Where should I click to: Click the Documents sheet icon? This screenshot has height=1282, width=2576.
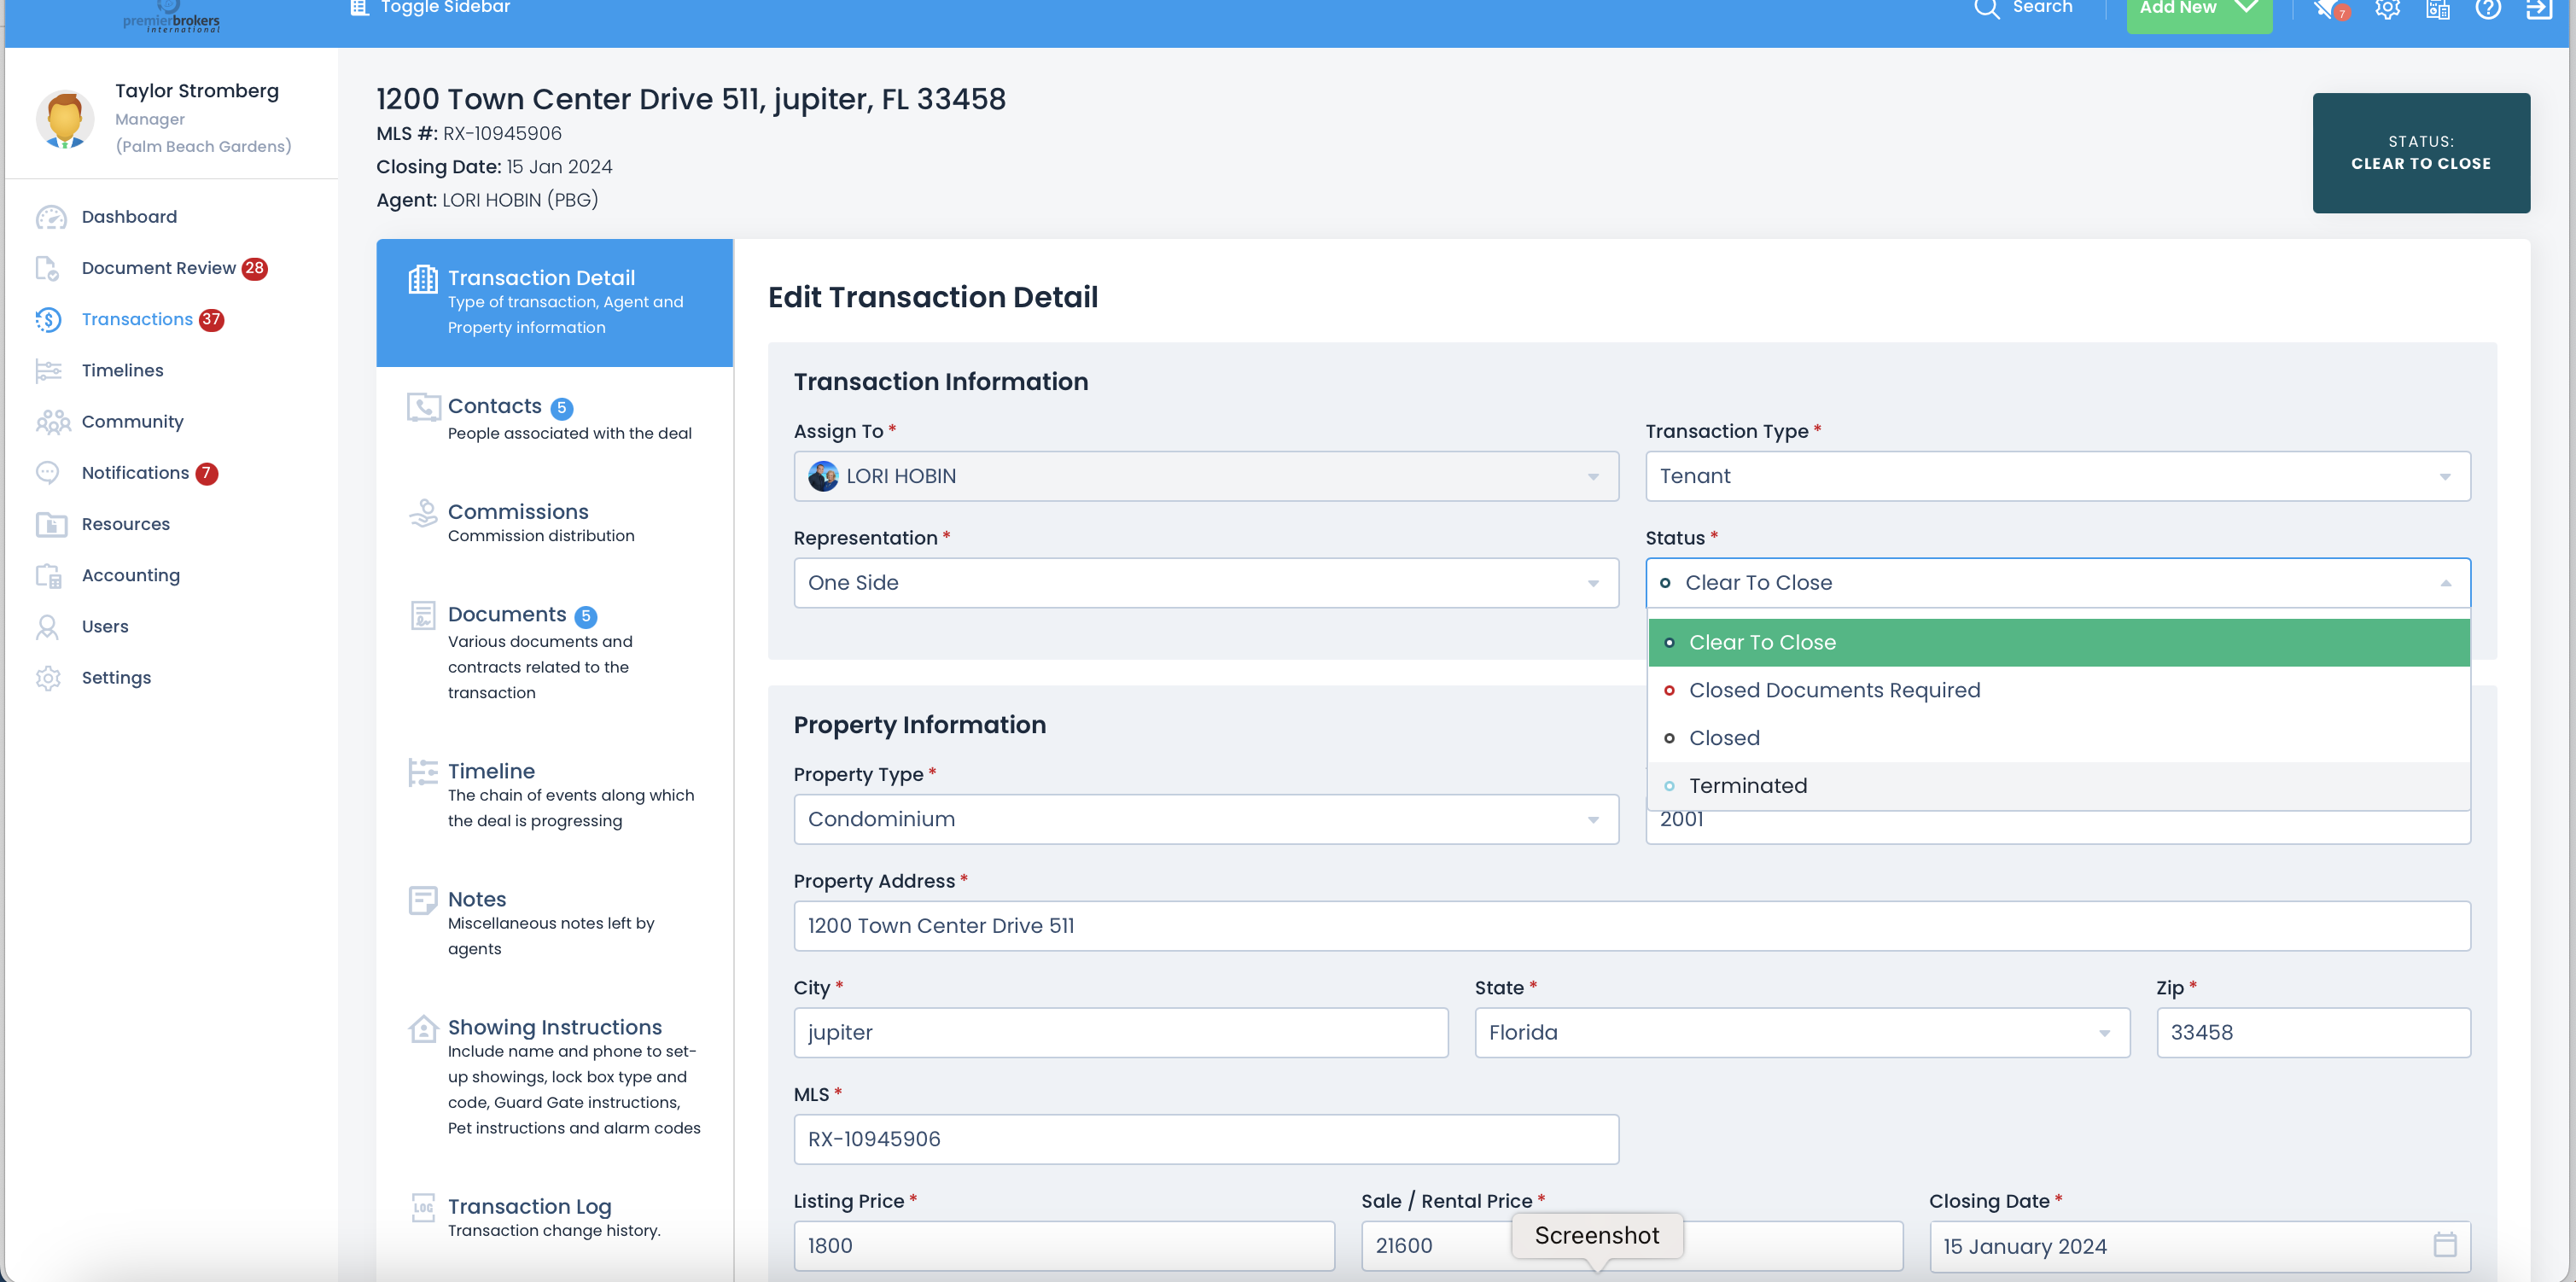423,615
